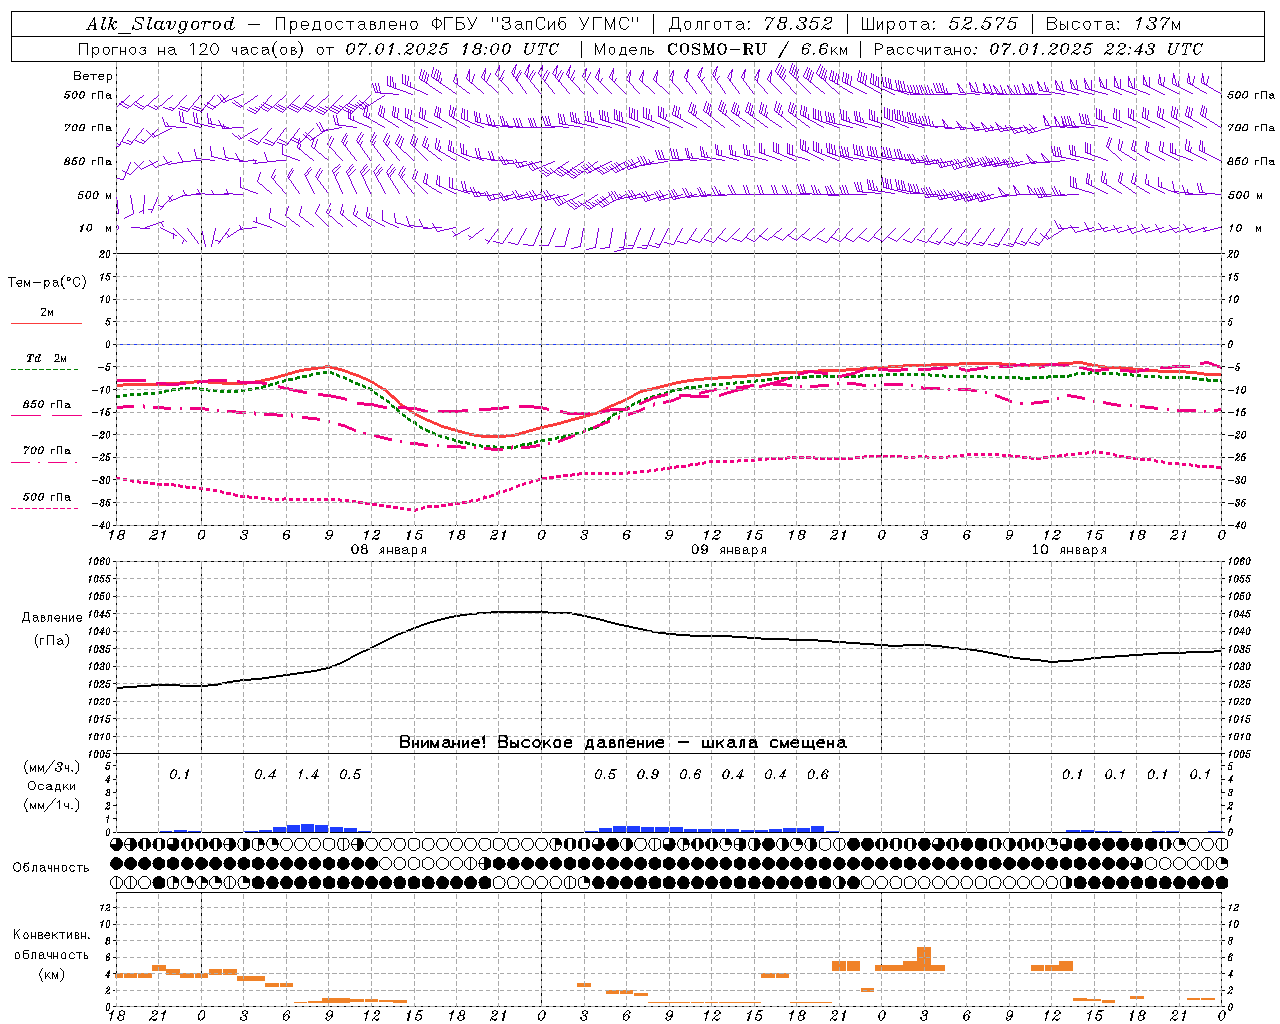
Task: Click the left 1045 pressure axis tick
Action: [x=102, y=614]
